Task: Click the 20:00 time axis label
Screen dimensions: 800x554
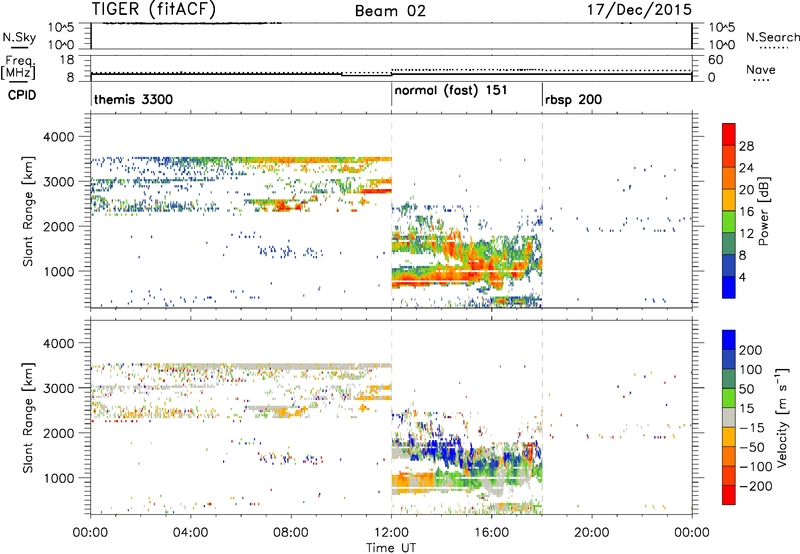Action: (x=592, y=533)
